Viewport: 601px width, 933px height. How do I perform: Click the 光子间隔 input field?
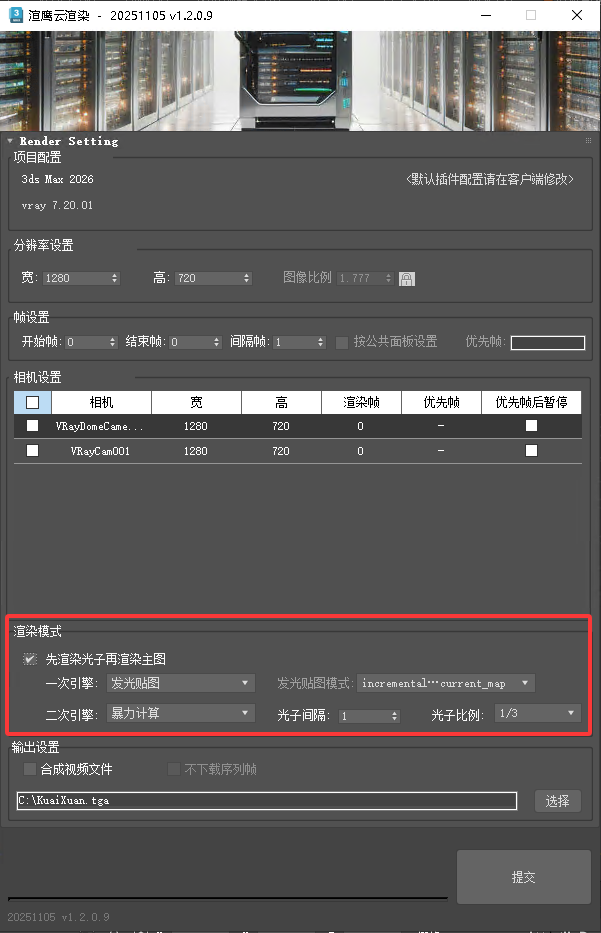tap(365, 716)
